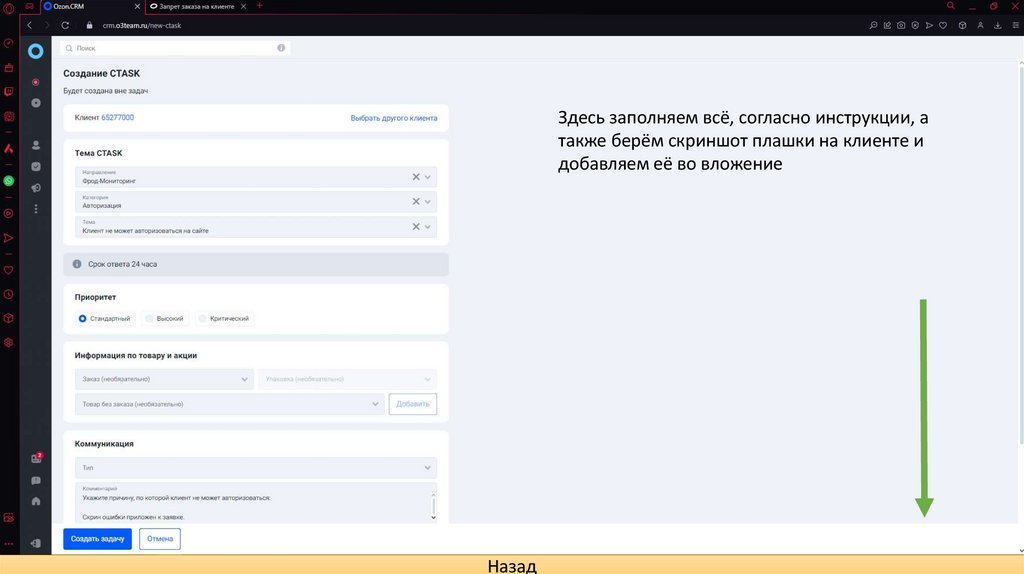Clear the Тема field selection
Image resolution: width=1024 pixels, height=574 pixels.
tap(415, 227)
